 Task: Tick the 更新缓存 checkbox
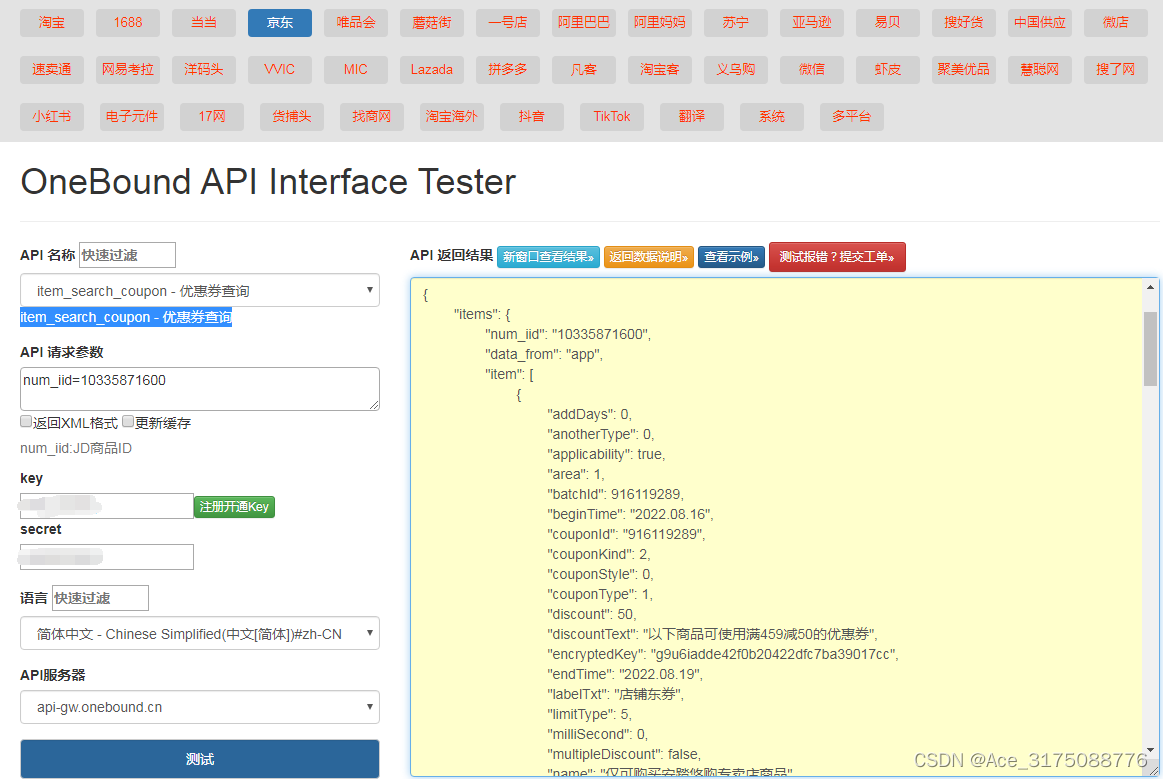[128, 421]
